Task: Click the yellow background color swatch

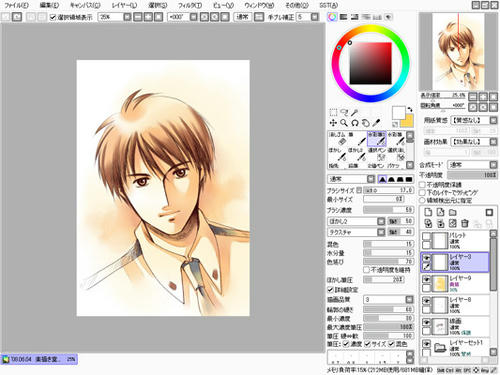Action: [407, 121]
